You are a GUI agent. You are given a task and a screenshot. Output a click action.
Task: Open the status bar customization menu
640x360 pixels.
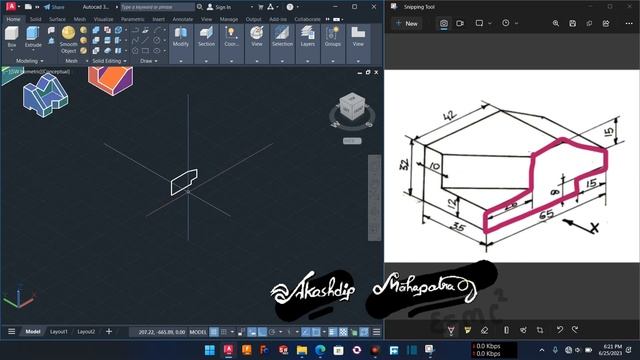(376, 332)
